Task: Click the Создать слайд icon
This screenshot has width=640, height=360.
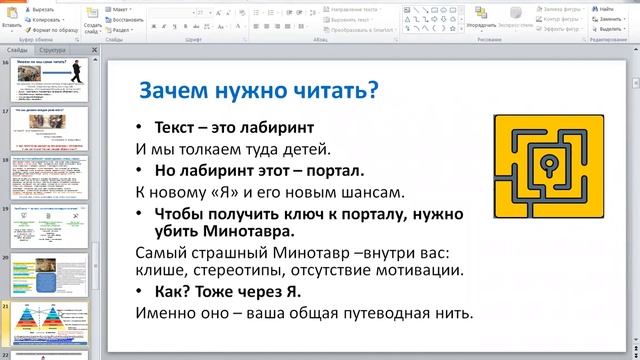Action: 92,14
